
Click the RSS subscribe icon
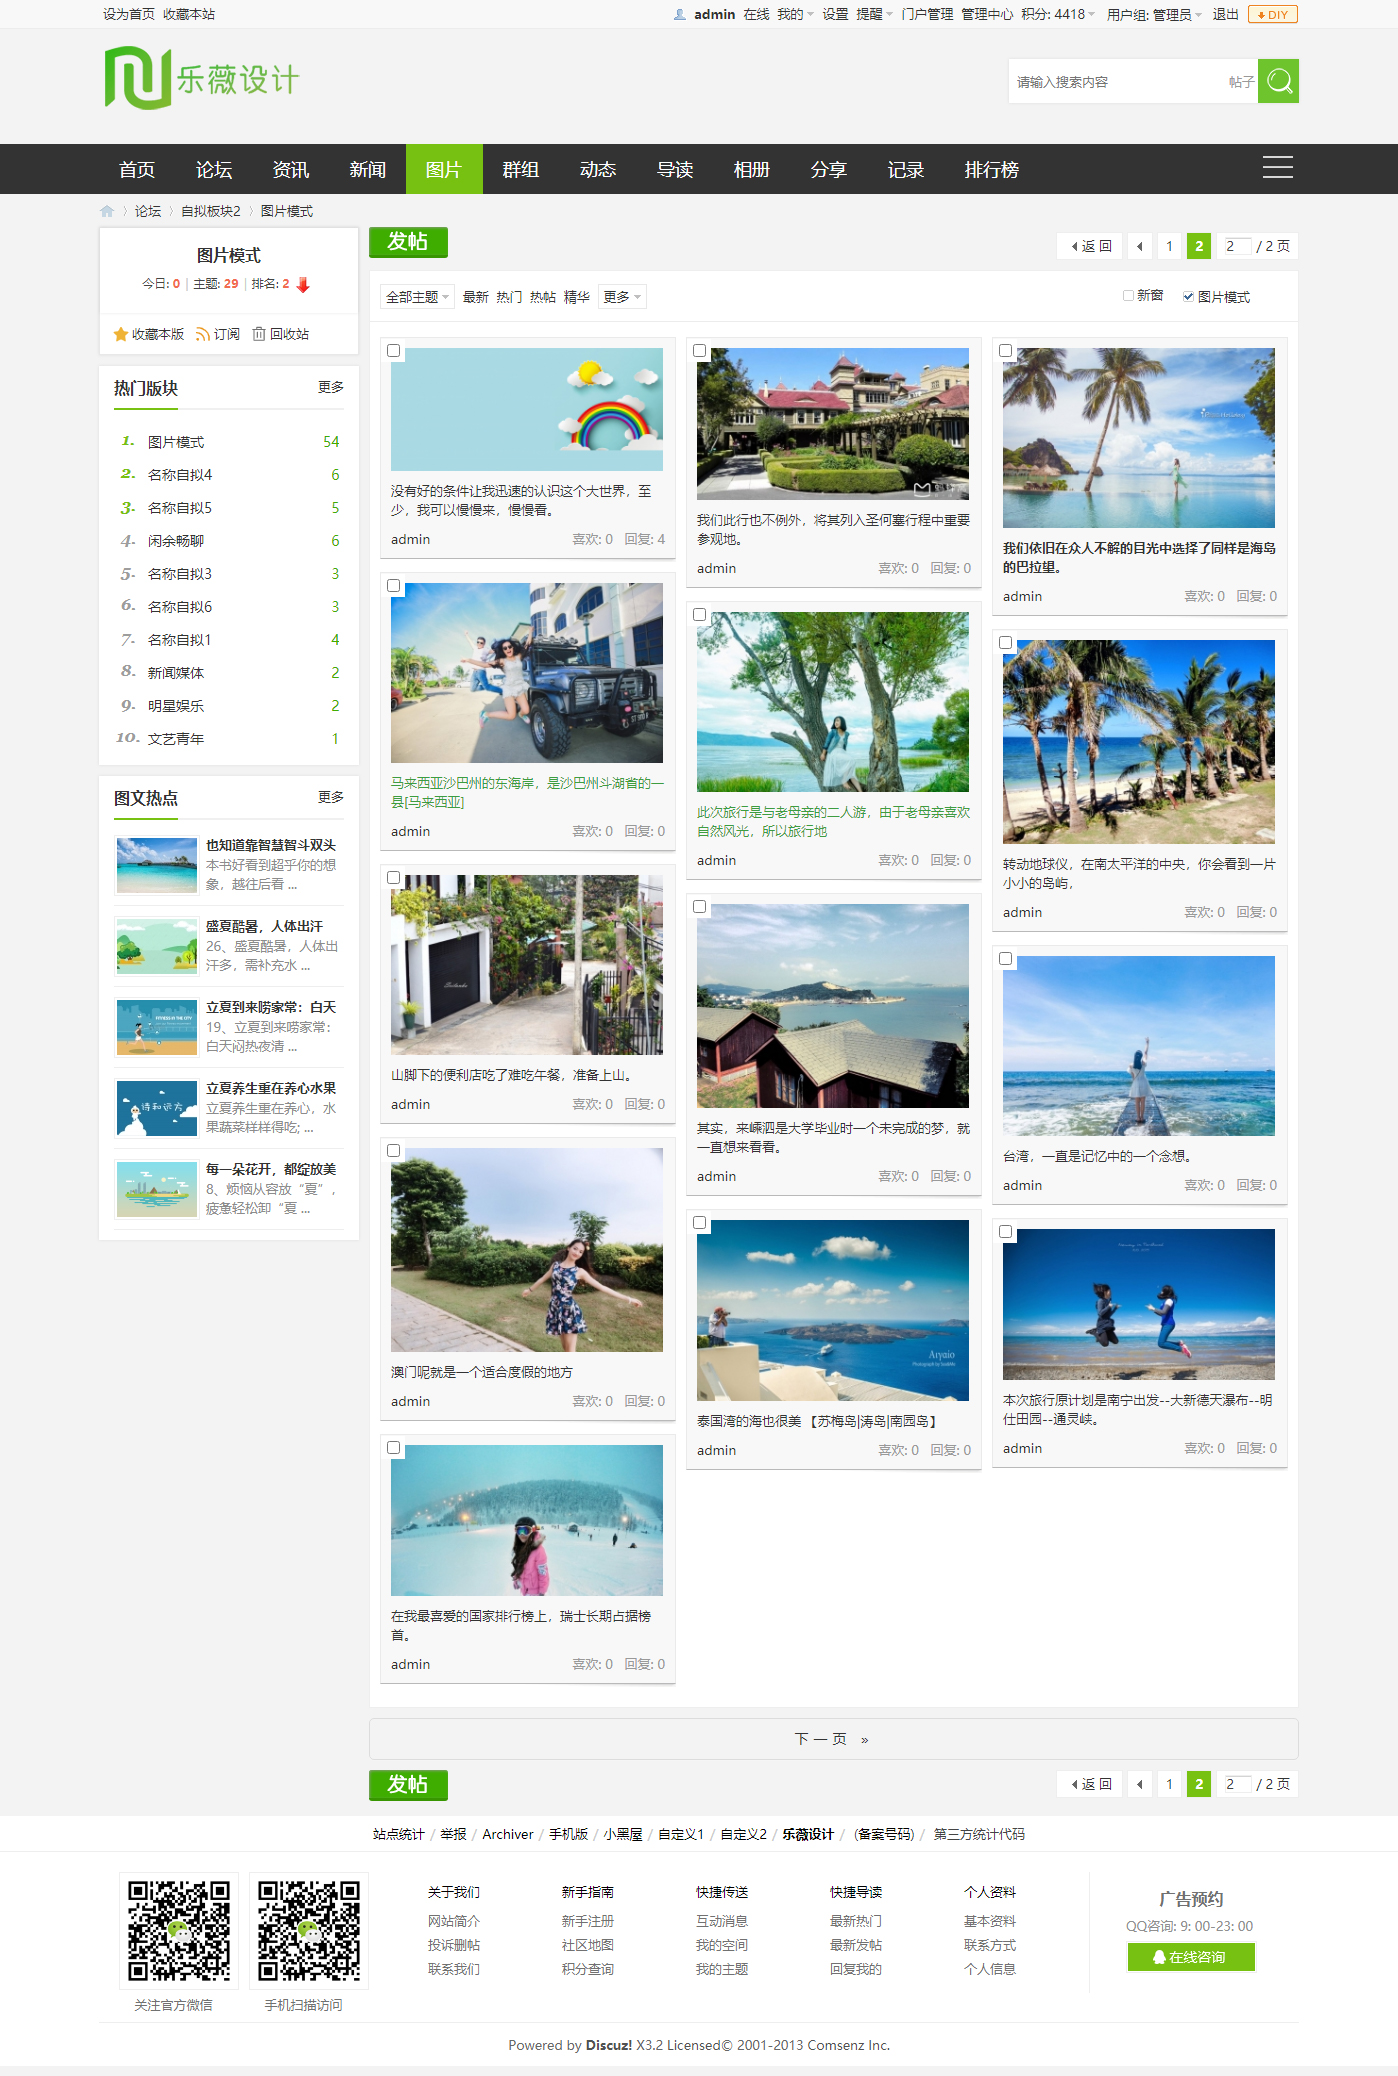click(x=203, y=334)
